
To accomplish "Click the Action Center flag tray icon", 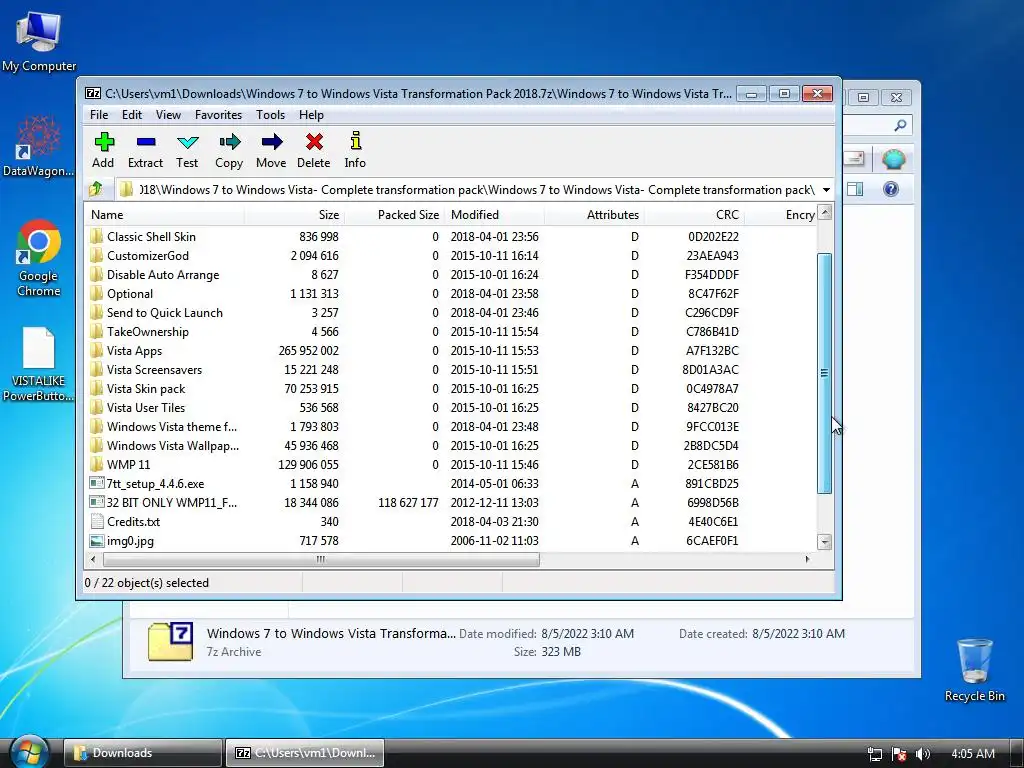I will (x=899, y=754).
